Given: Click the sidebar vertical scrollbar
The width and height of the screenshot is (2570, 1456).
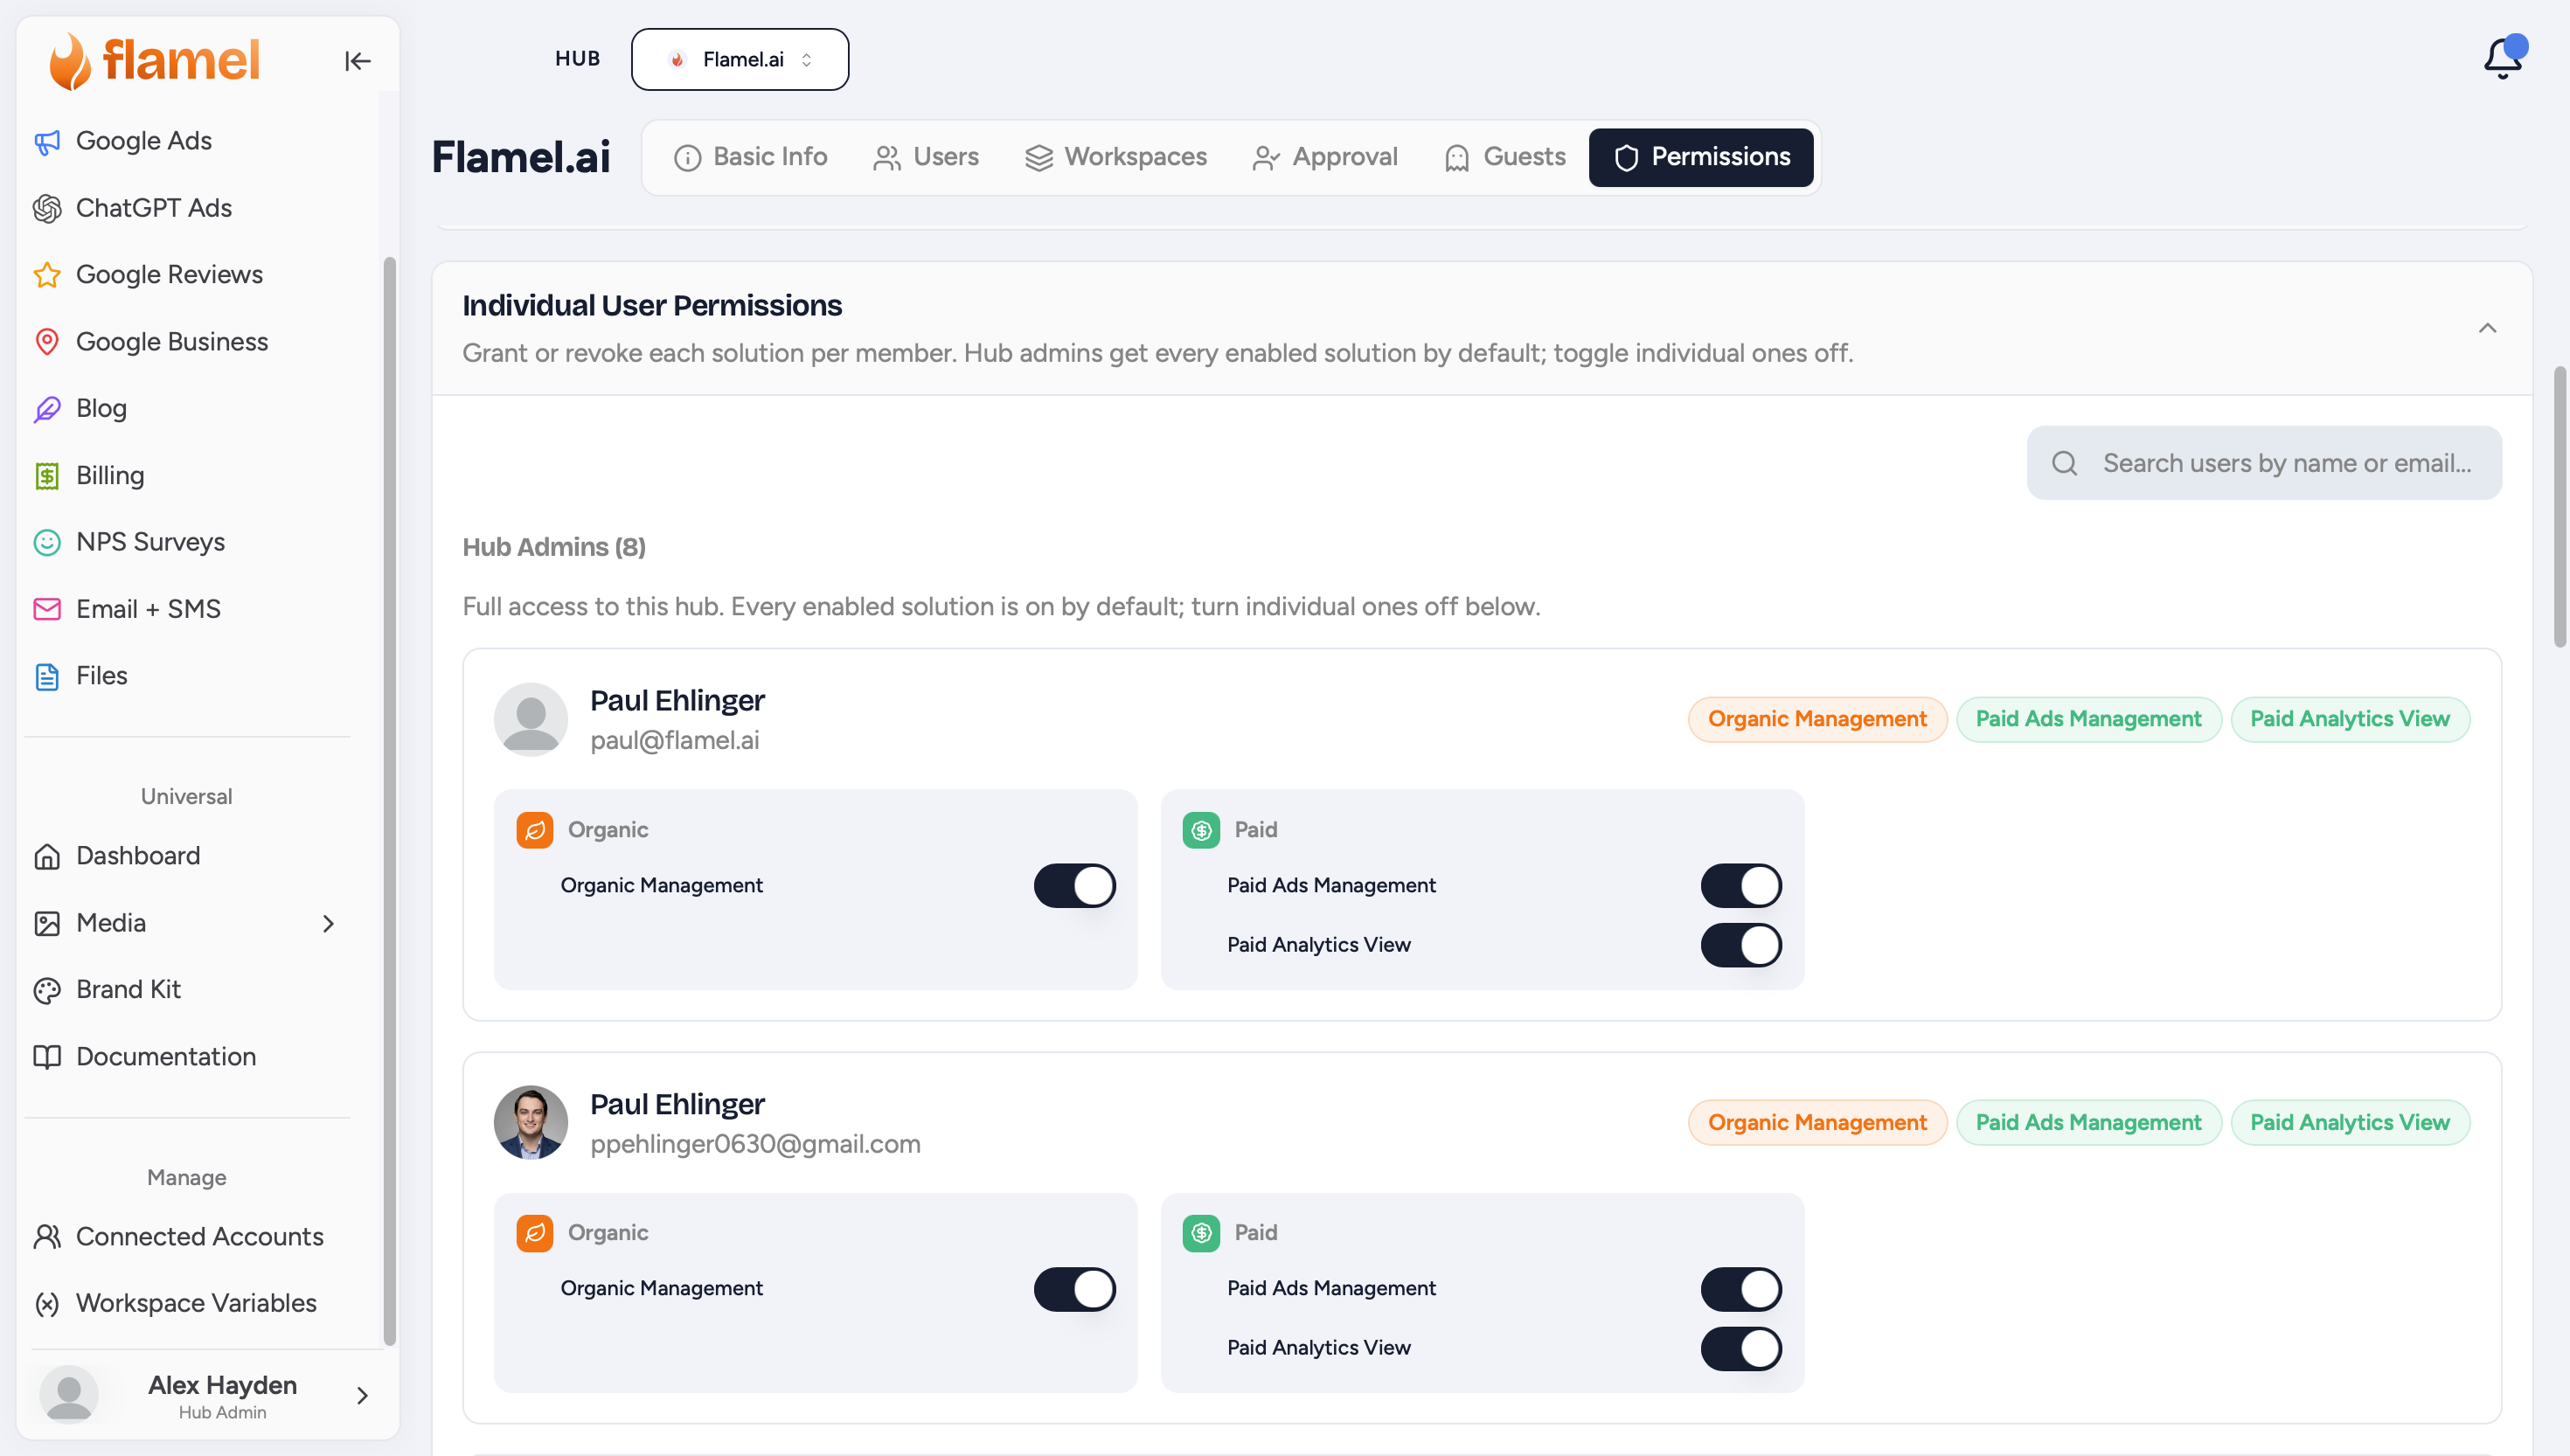Looking at the screenshot, I should [x=389, y=801].
